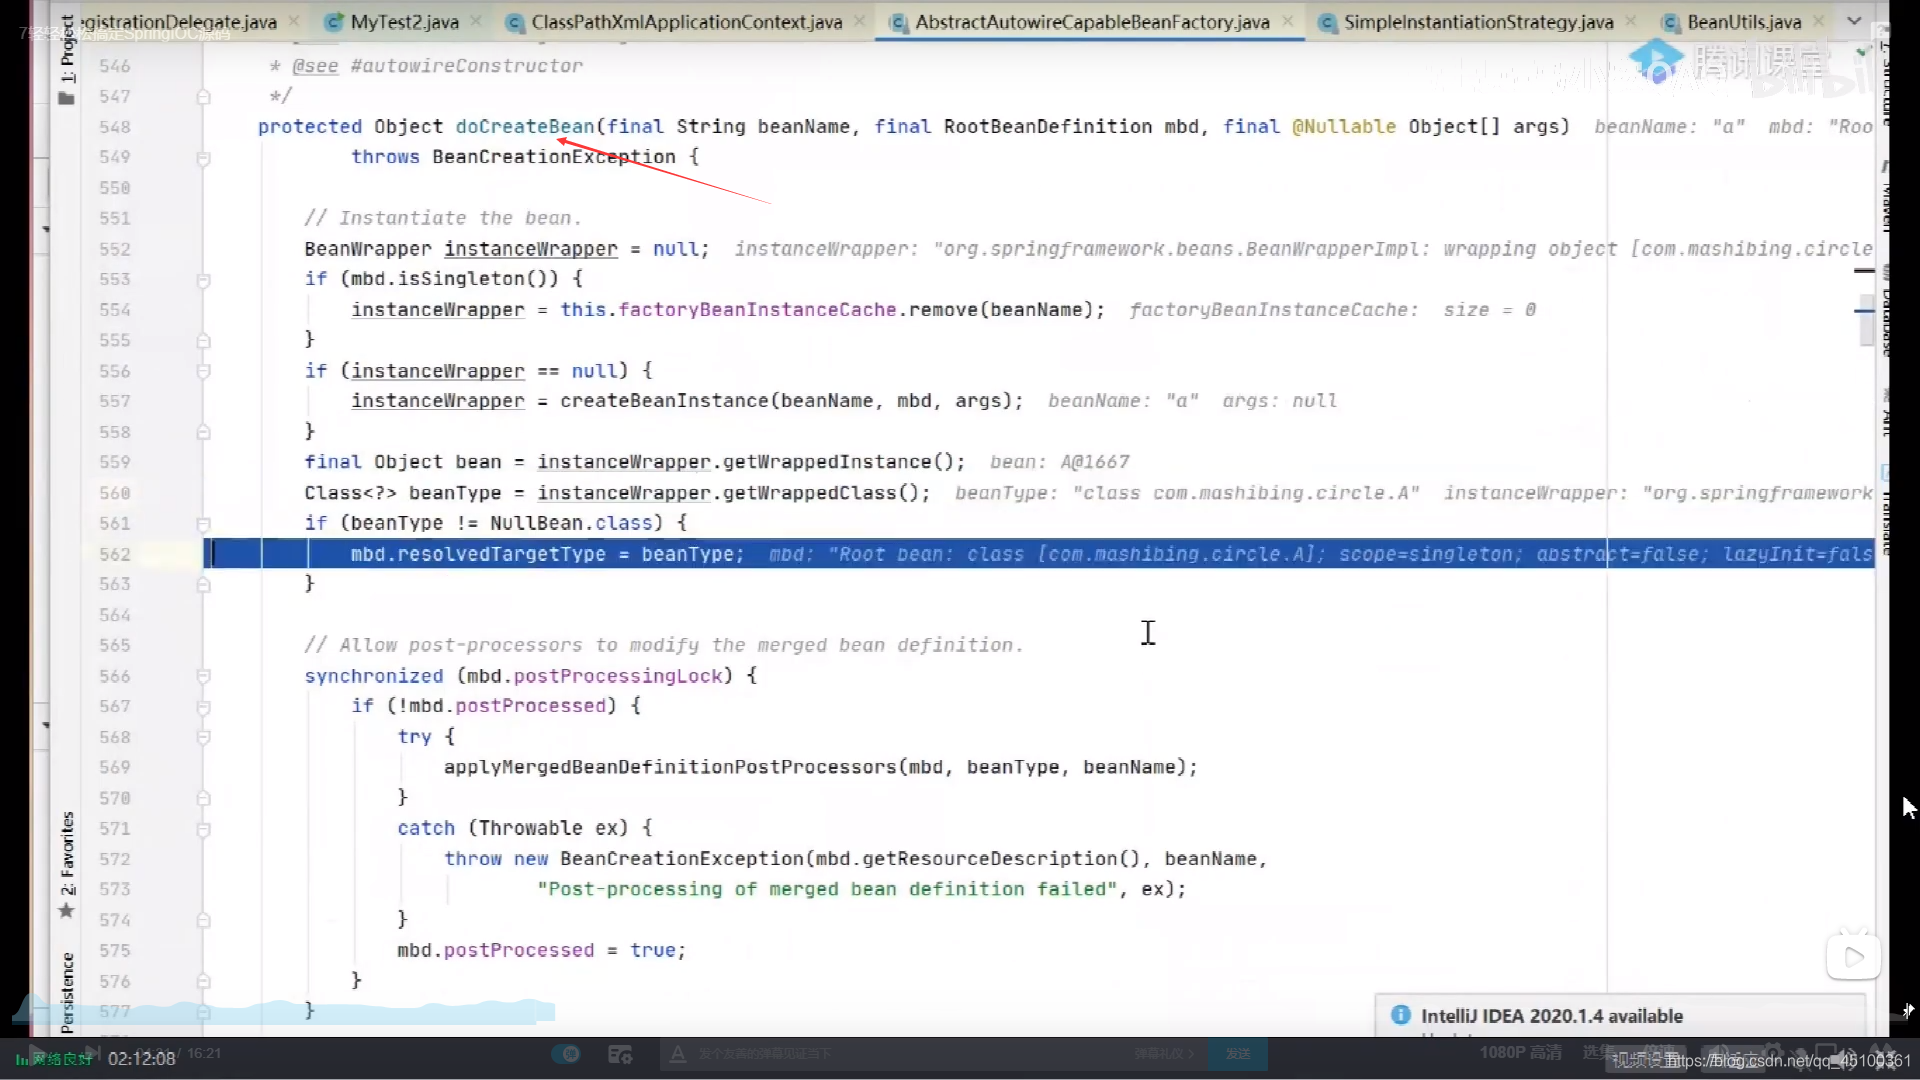The image size is (1920, 1080).
Task: Close the MyTest2.java tab
Action: (476, 21)
